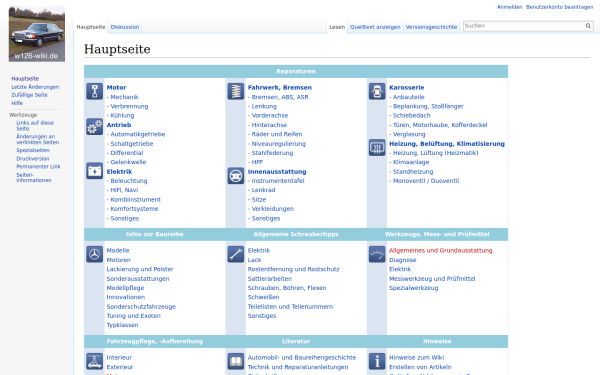Image resolution: width=600 pixels, height=375 pixels.
Task: Open Links auf diese Seite
Action: [x=35, y=126]
